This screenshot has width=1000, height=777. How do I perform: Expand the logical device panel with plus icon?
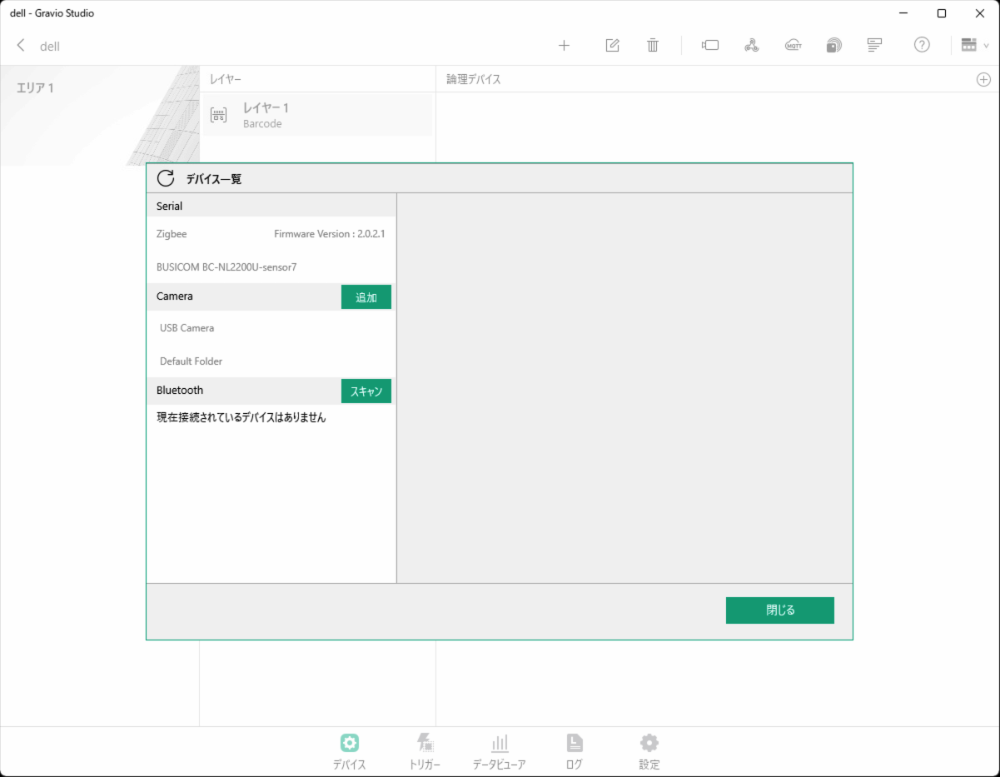(x=983, y=78)
